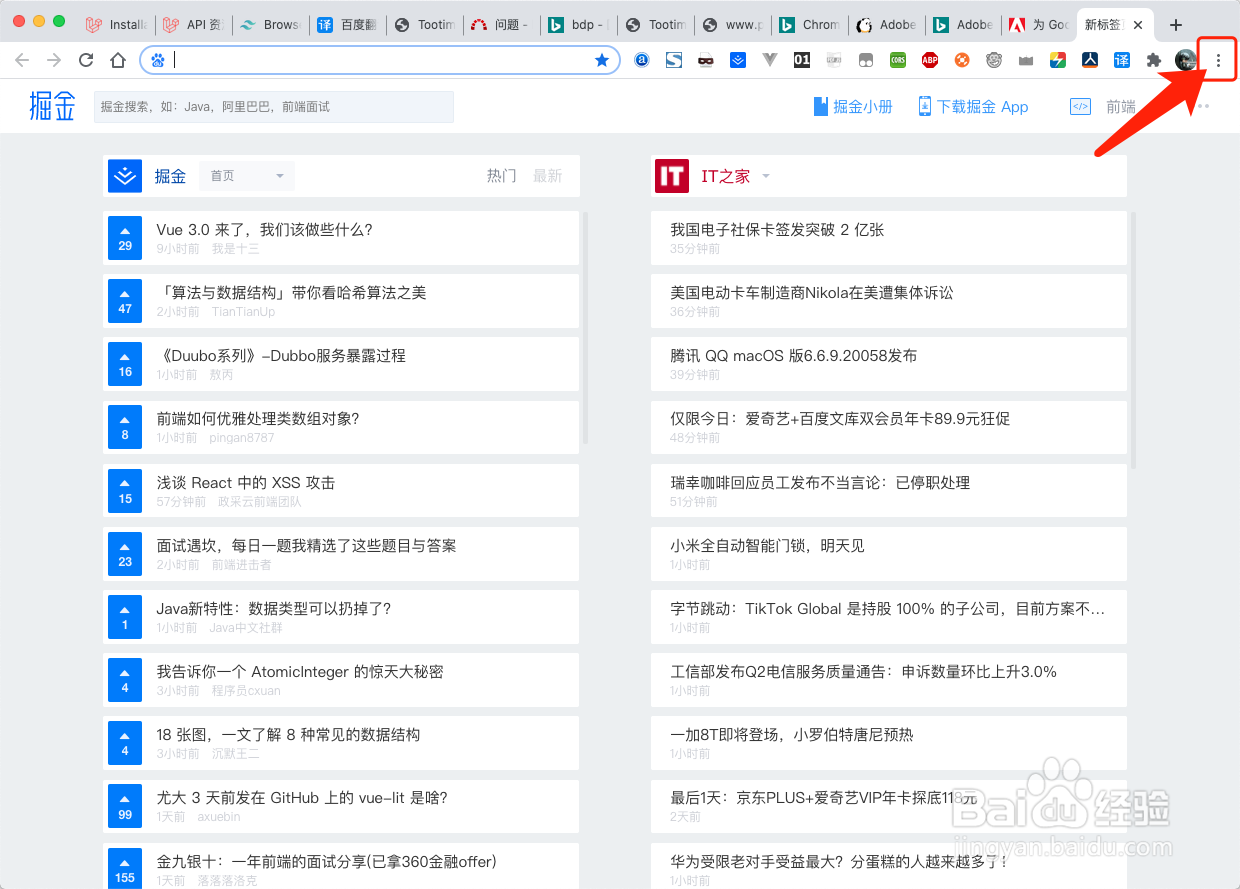Open the Vue devtools extension icon

pos(770,60)
